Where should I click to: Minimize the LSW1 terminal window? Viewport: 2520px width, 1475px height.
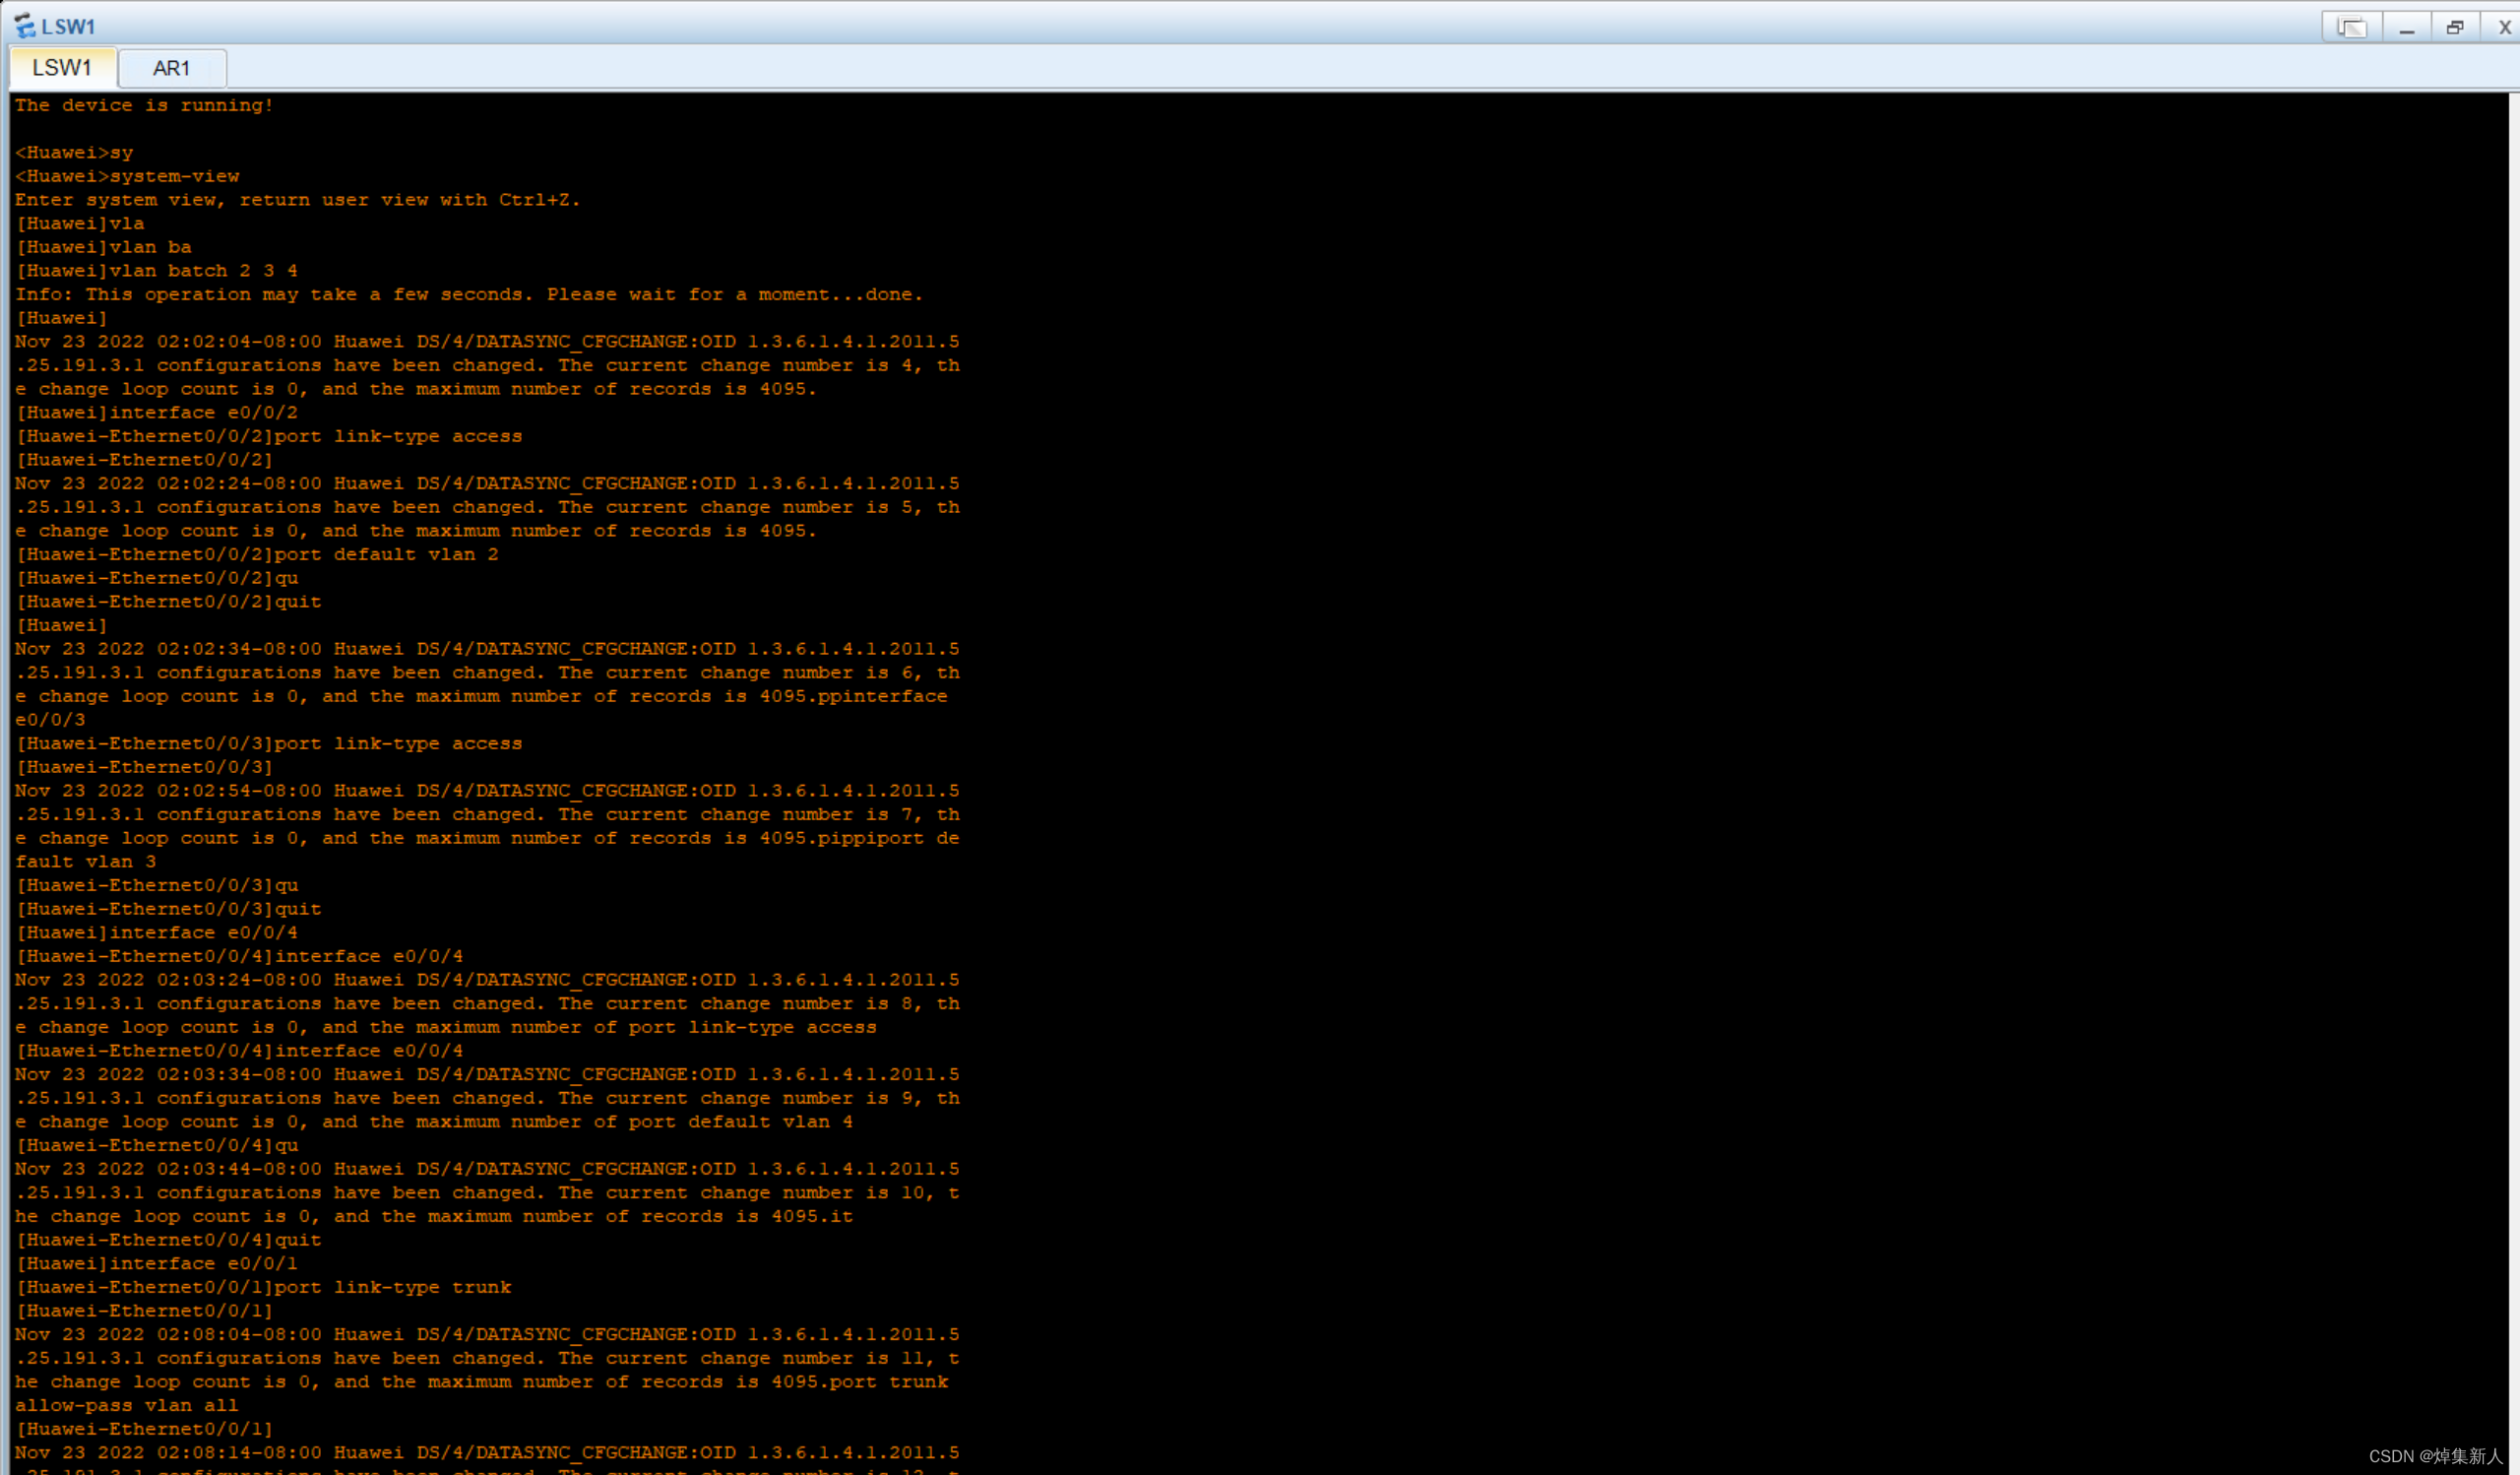[x=2407, y=27]
